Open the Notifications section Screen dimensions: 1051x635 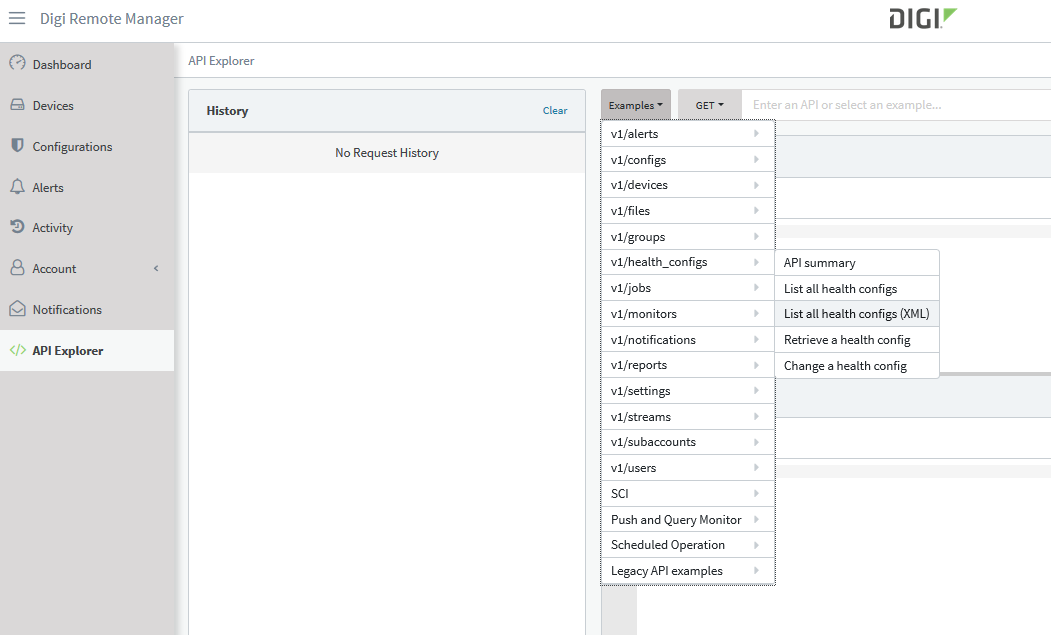coord(87,310)
